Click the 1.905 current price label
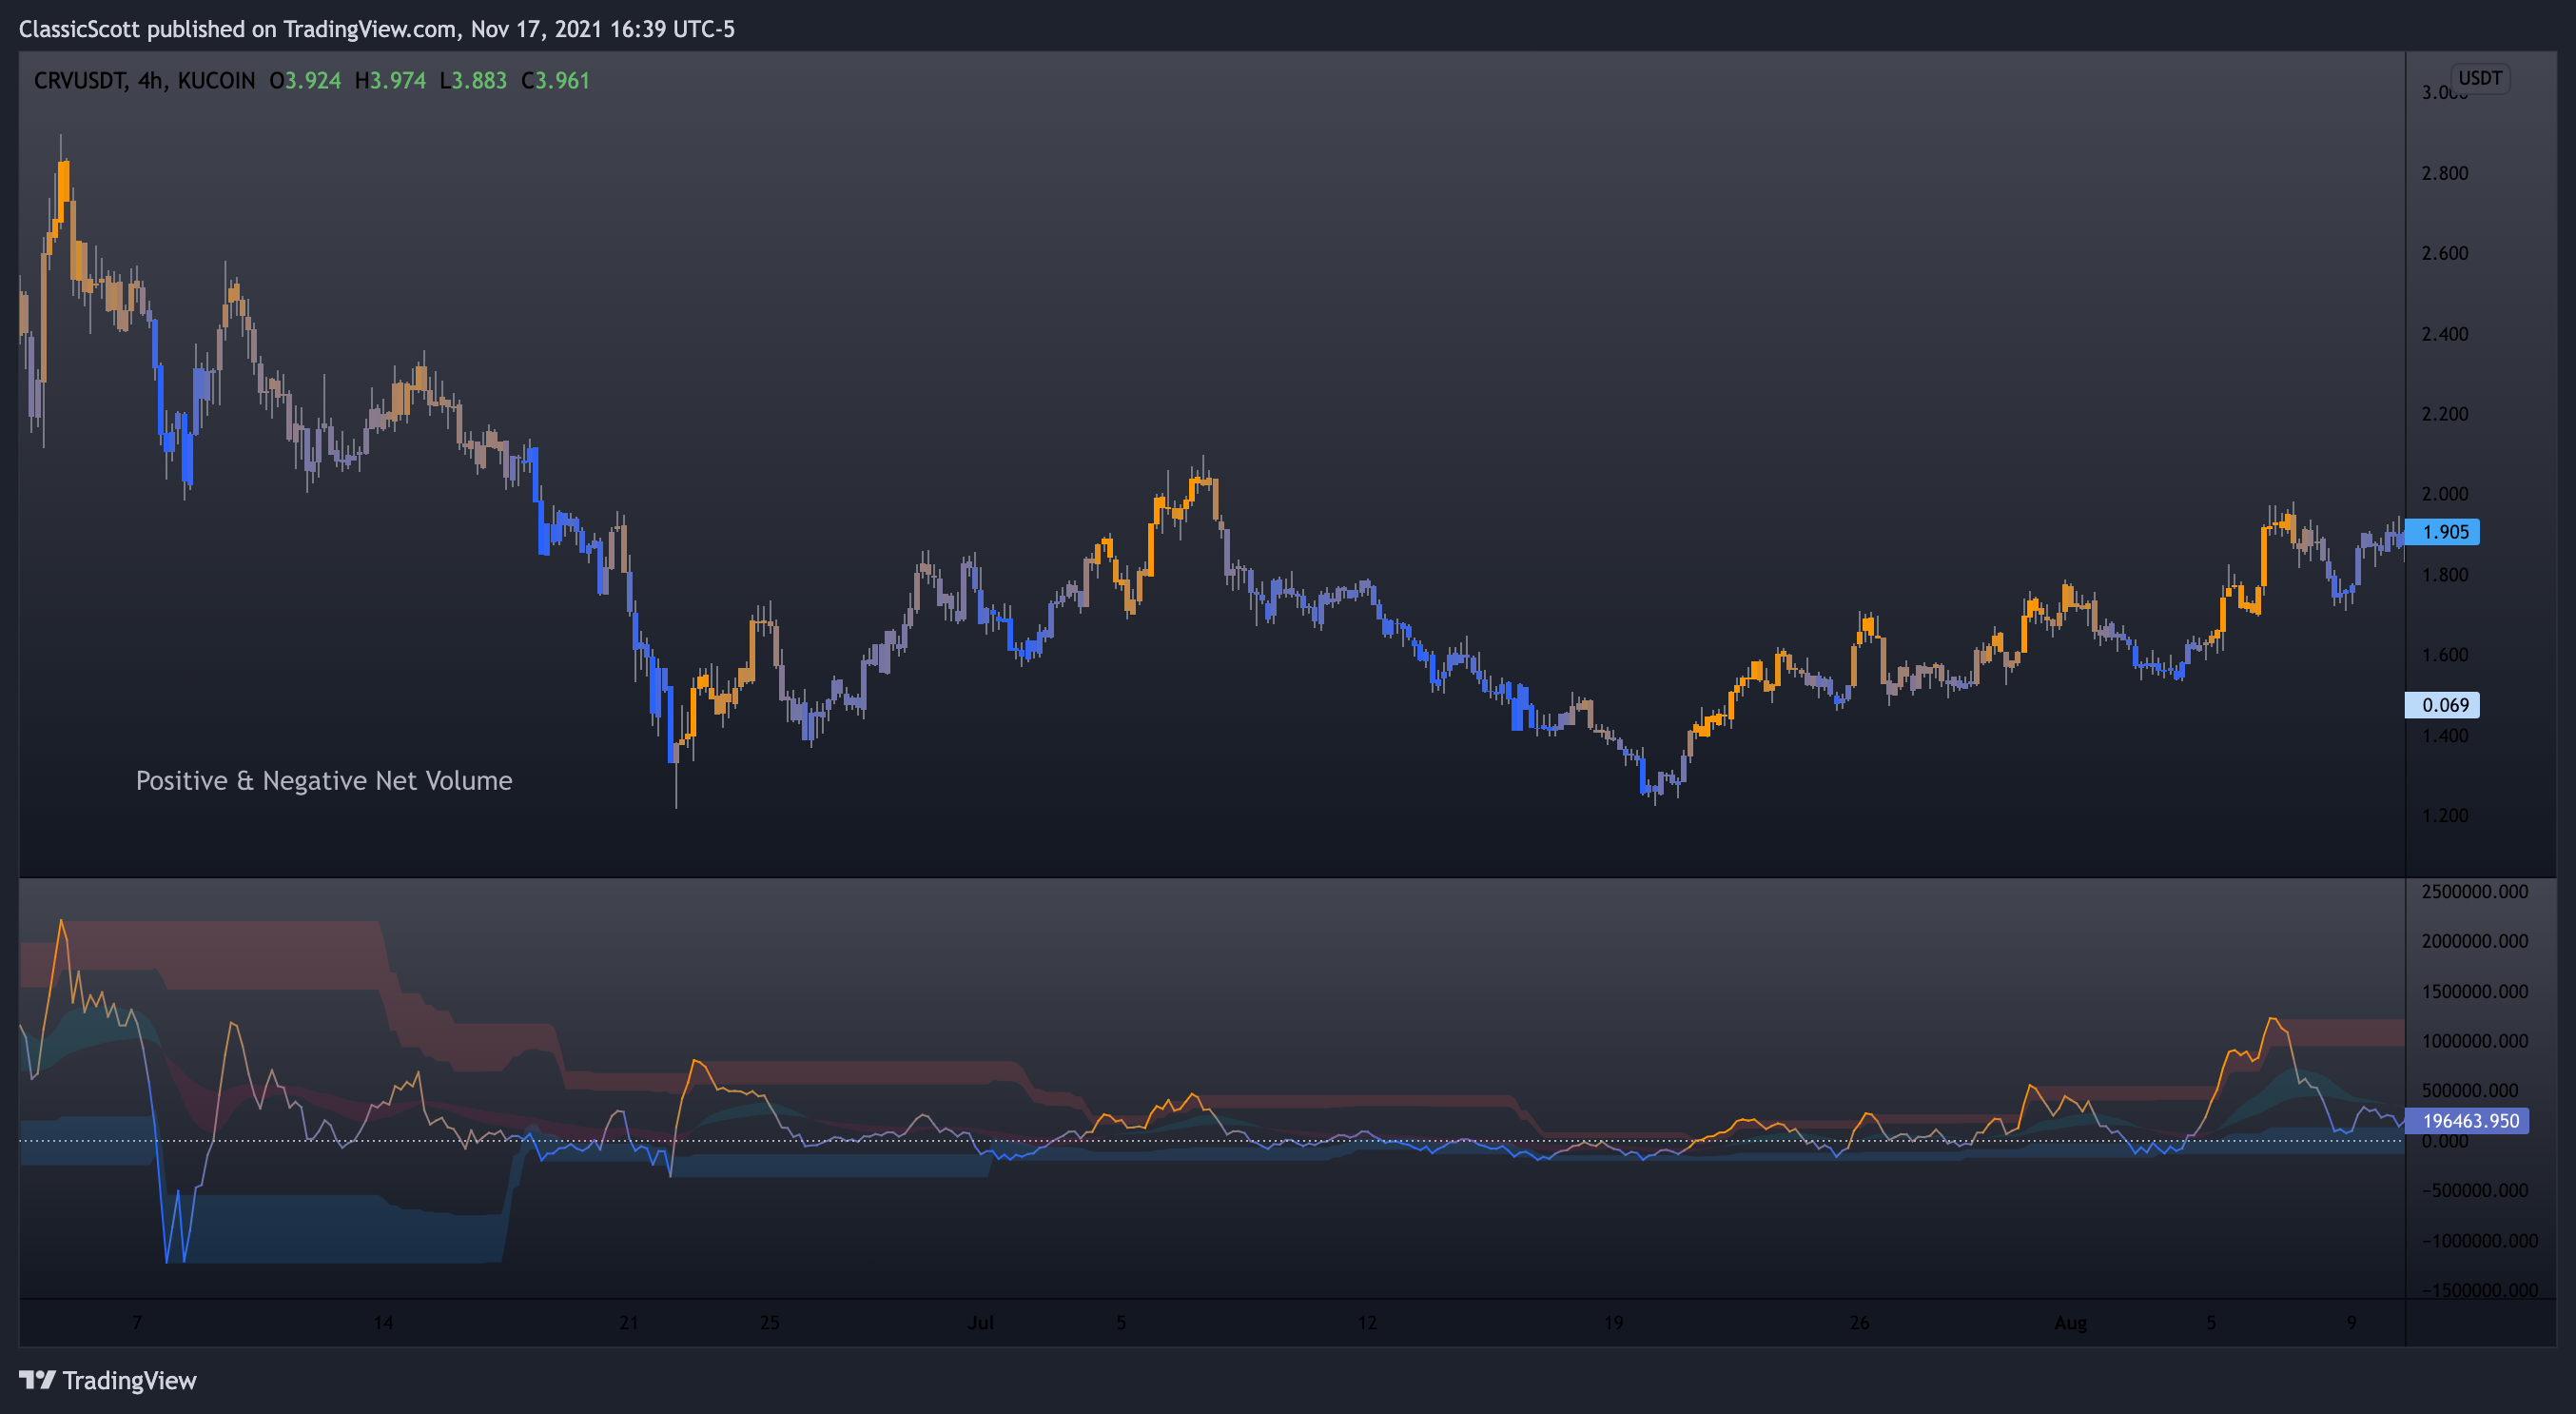Viewport: 2576px width, 1414px height. tap(2441, 532)
